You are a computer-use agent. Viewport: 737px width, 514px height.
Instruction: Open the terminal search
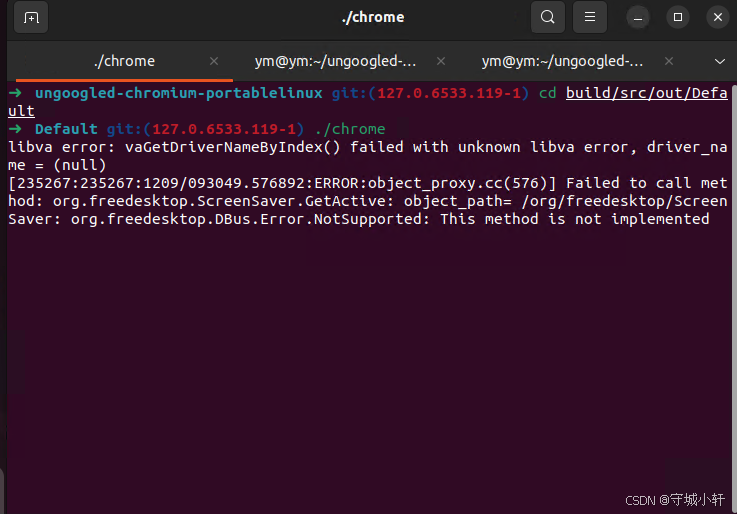pyautogui.click(x=548, y=17)
